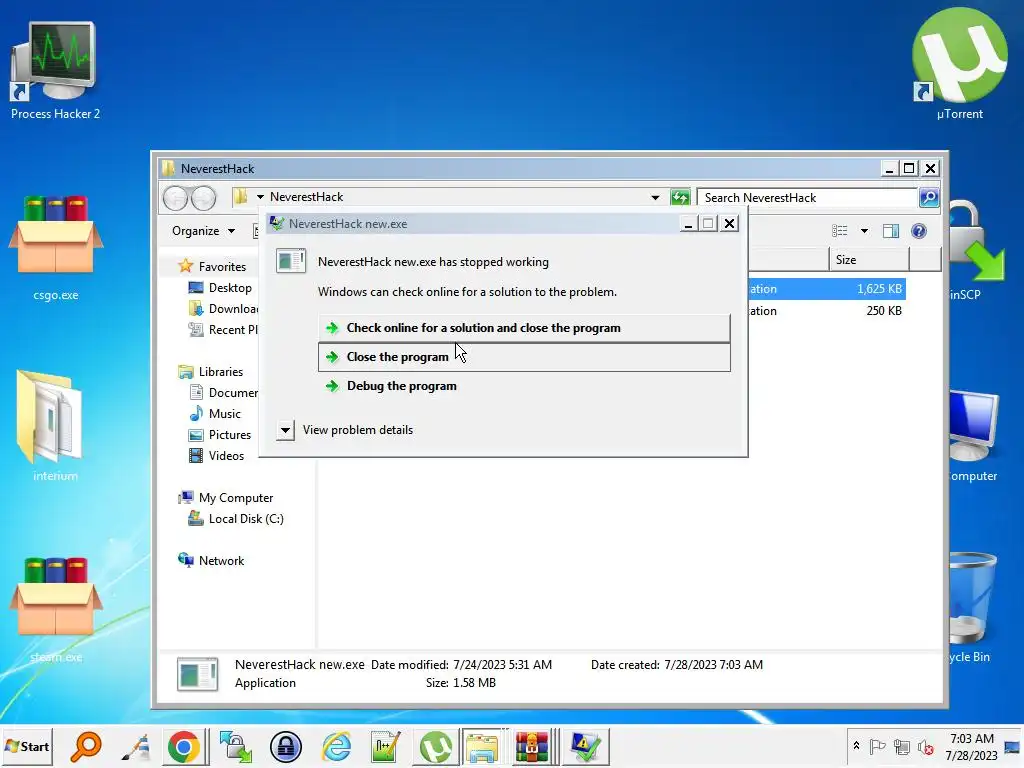Close the NeverestHack new.exe error dialog
Screen dimensions: 1024x768
coord(729,223)
